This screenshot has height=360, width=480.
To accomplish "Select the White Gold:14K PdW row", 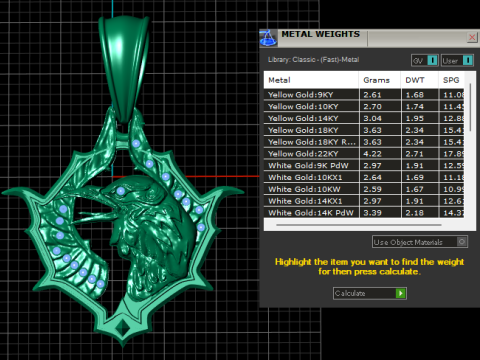I will pos(364,213).
